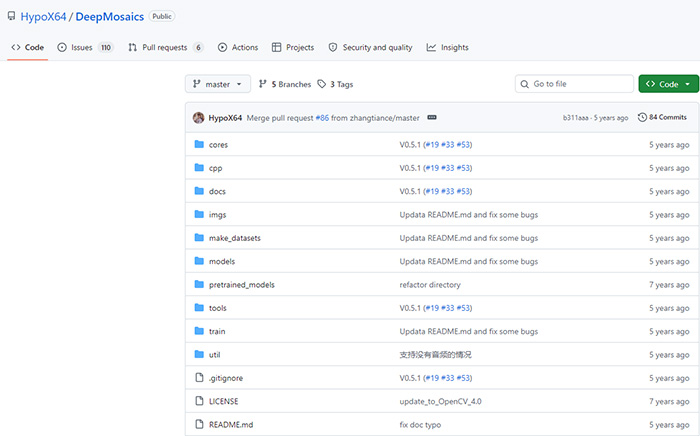Click the history clock icon by 84 Commits
The width and height of the screenshot is (700, 436).
pos(642,117)
